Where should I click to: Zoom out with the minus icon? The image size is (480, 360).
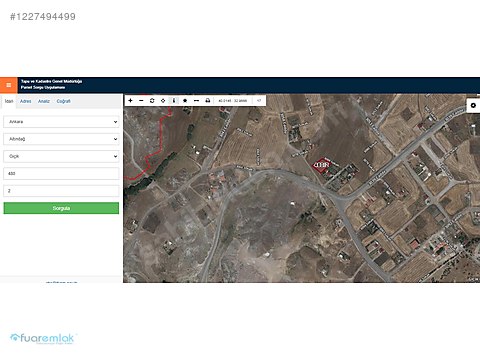(141, 100)
